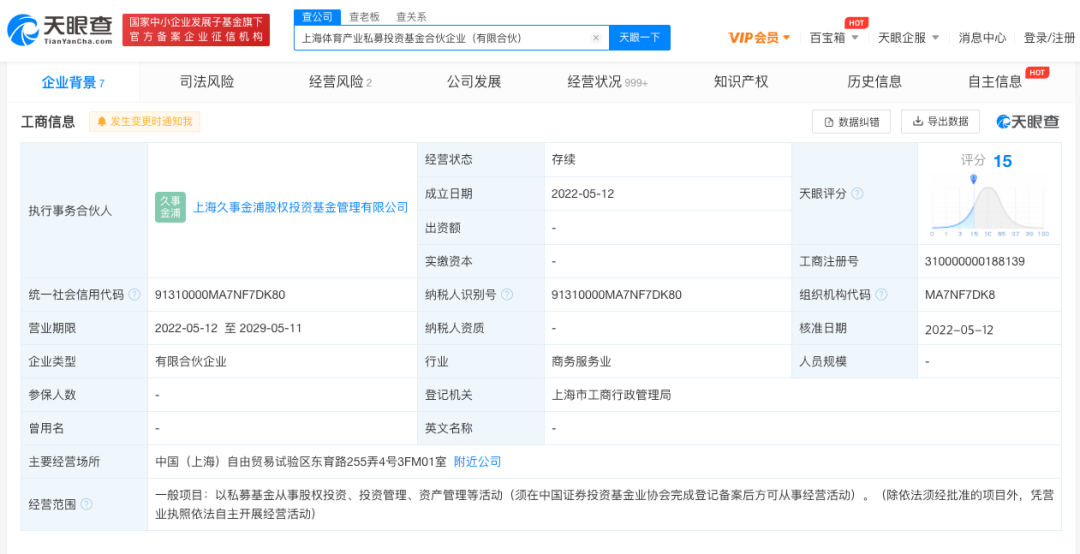Click the 天眼一下 search button
This screenshot has height=554, width=1080.
coord(639,38)
